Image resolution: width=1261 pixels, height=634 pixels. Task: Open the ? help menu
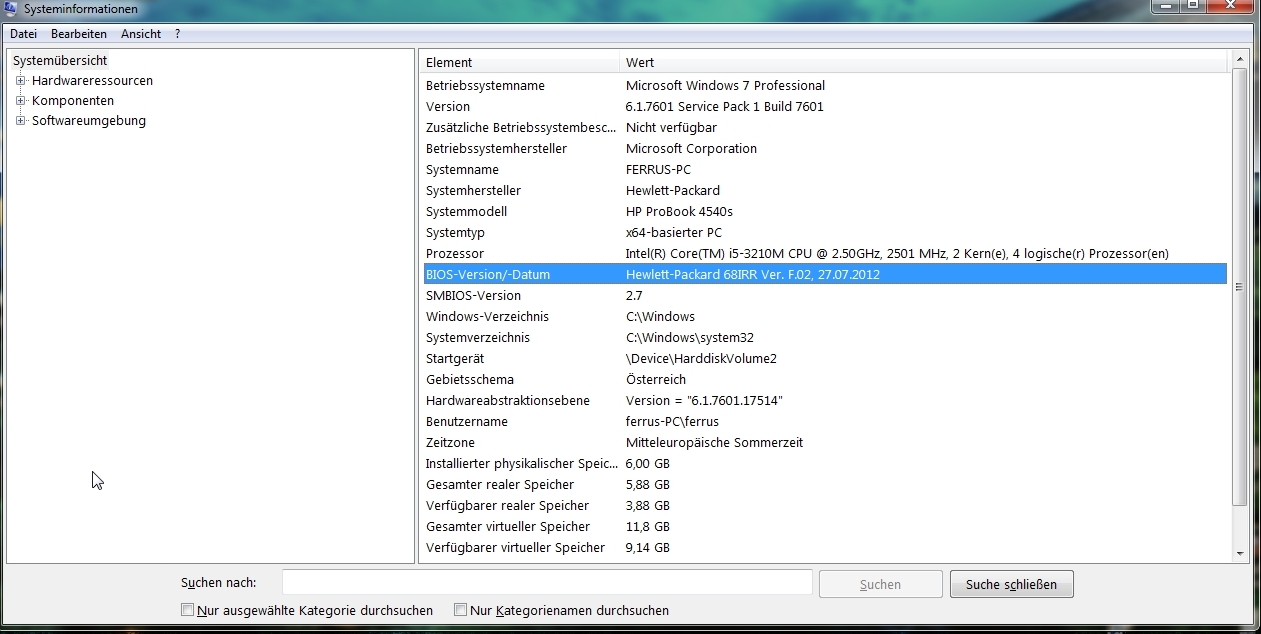click(x=178, y=34)
